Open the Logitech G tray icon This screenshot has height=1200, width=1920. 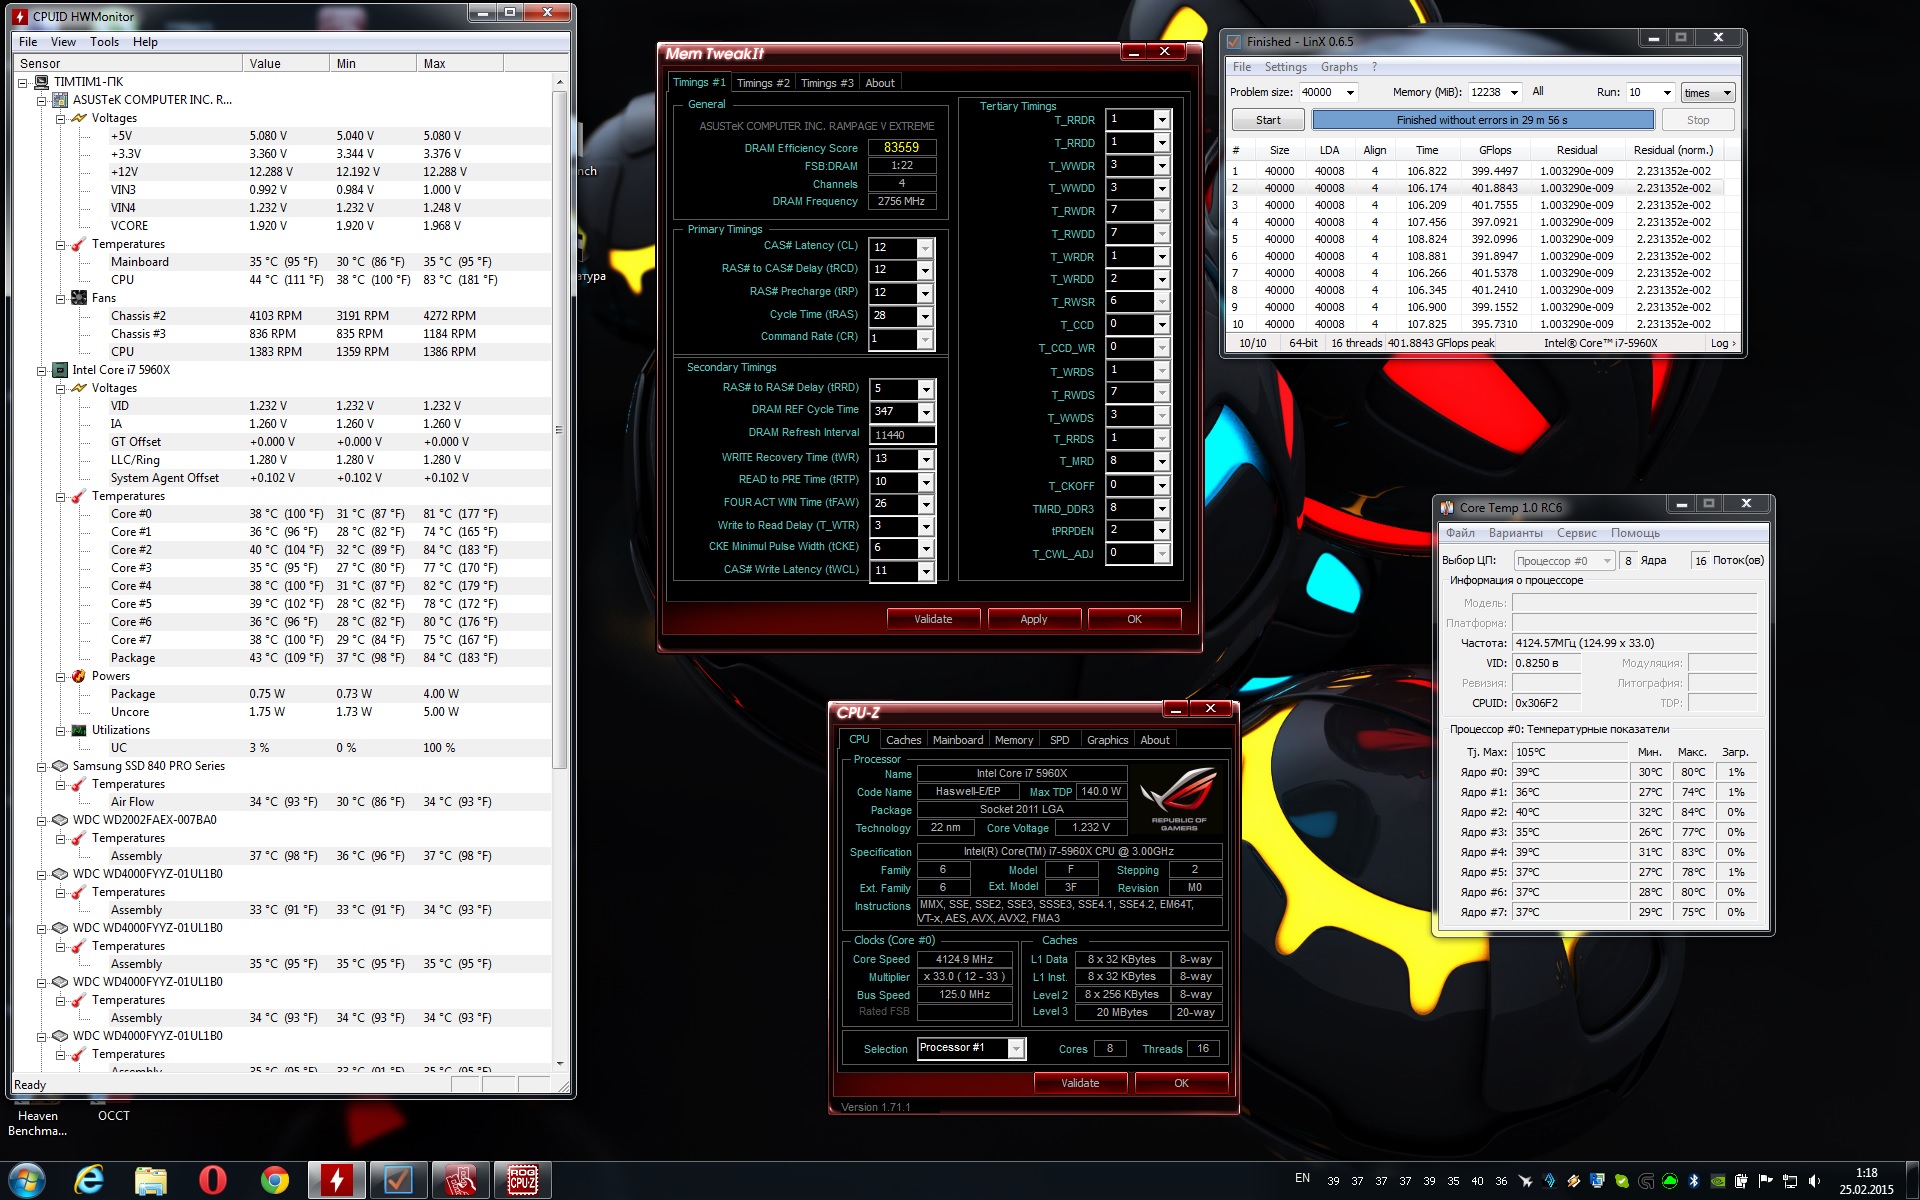(x=1646, y=1181)
